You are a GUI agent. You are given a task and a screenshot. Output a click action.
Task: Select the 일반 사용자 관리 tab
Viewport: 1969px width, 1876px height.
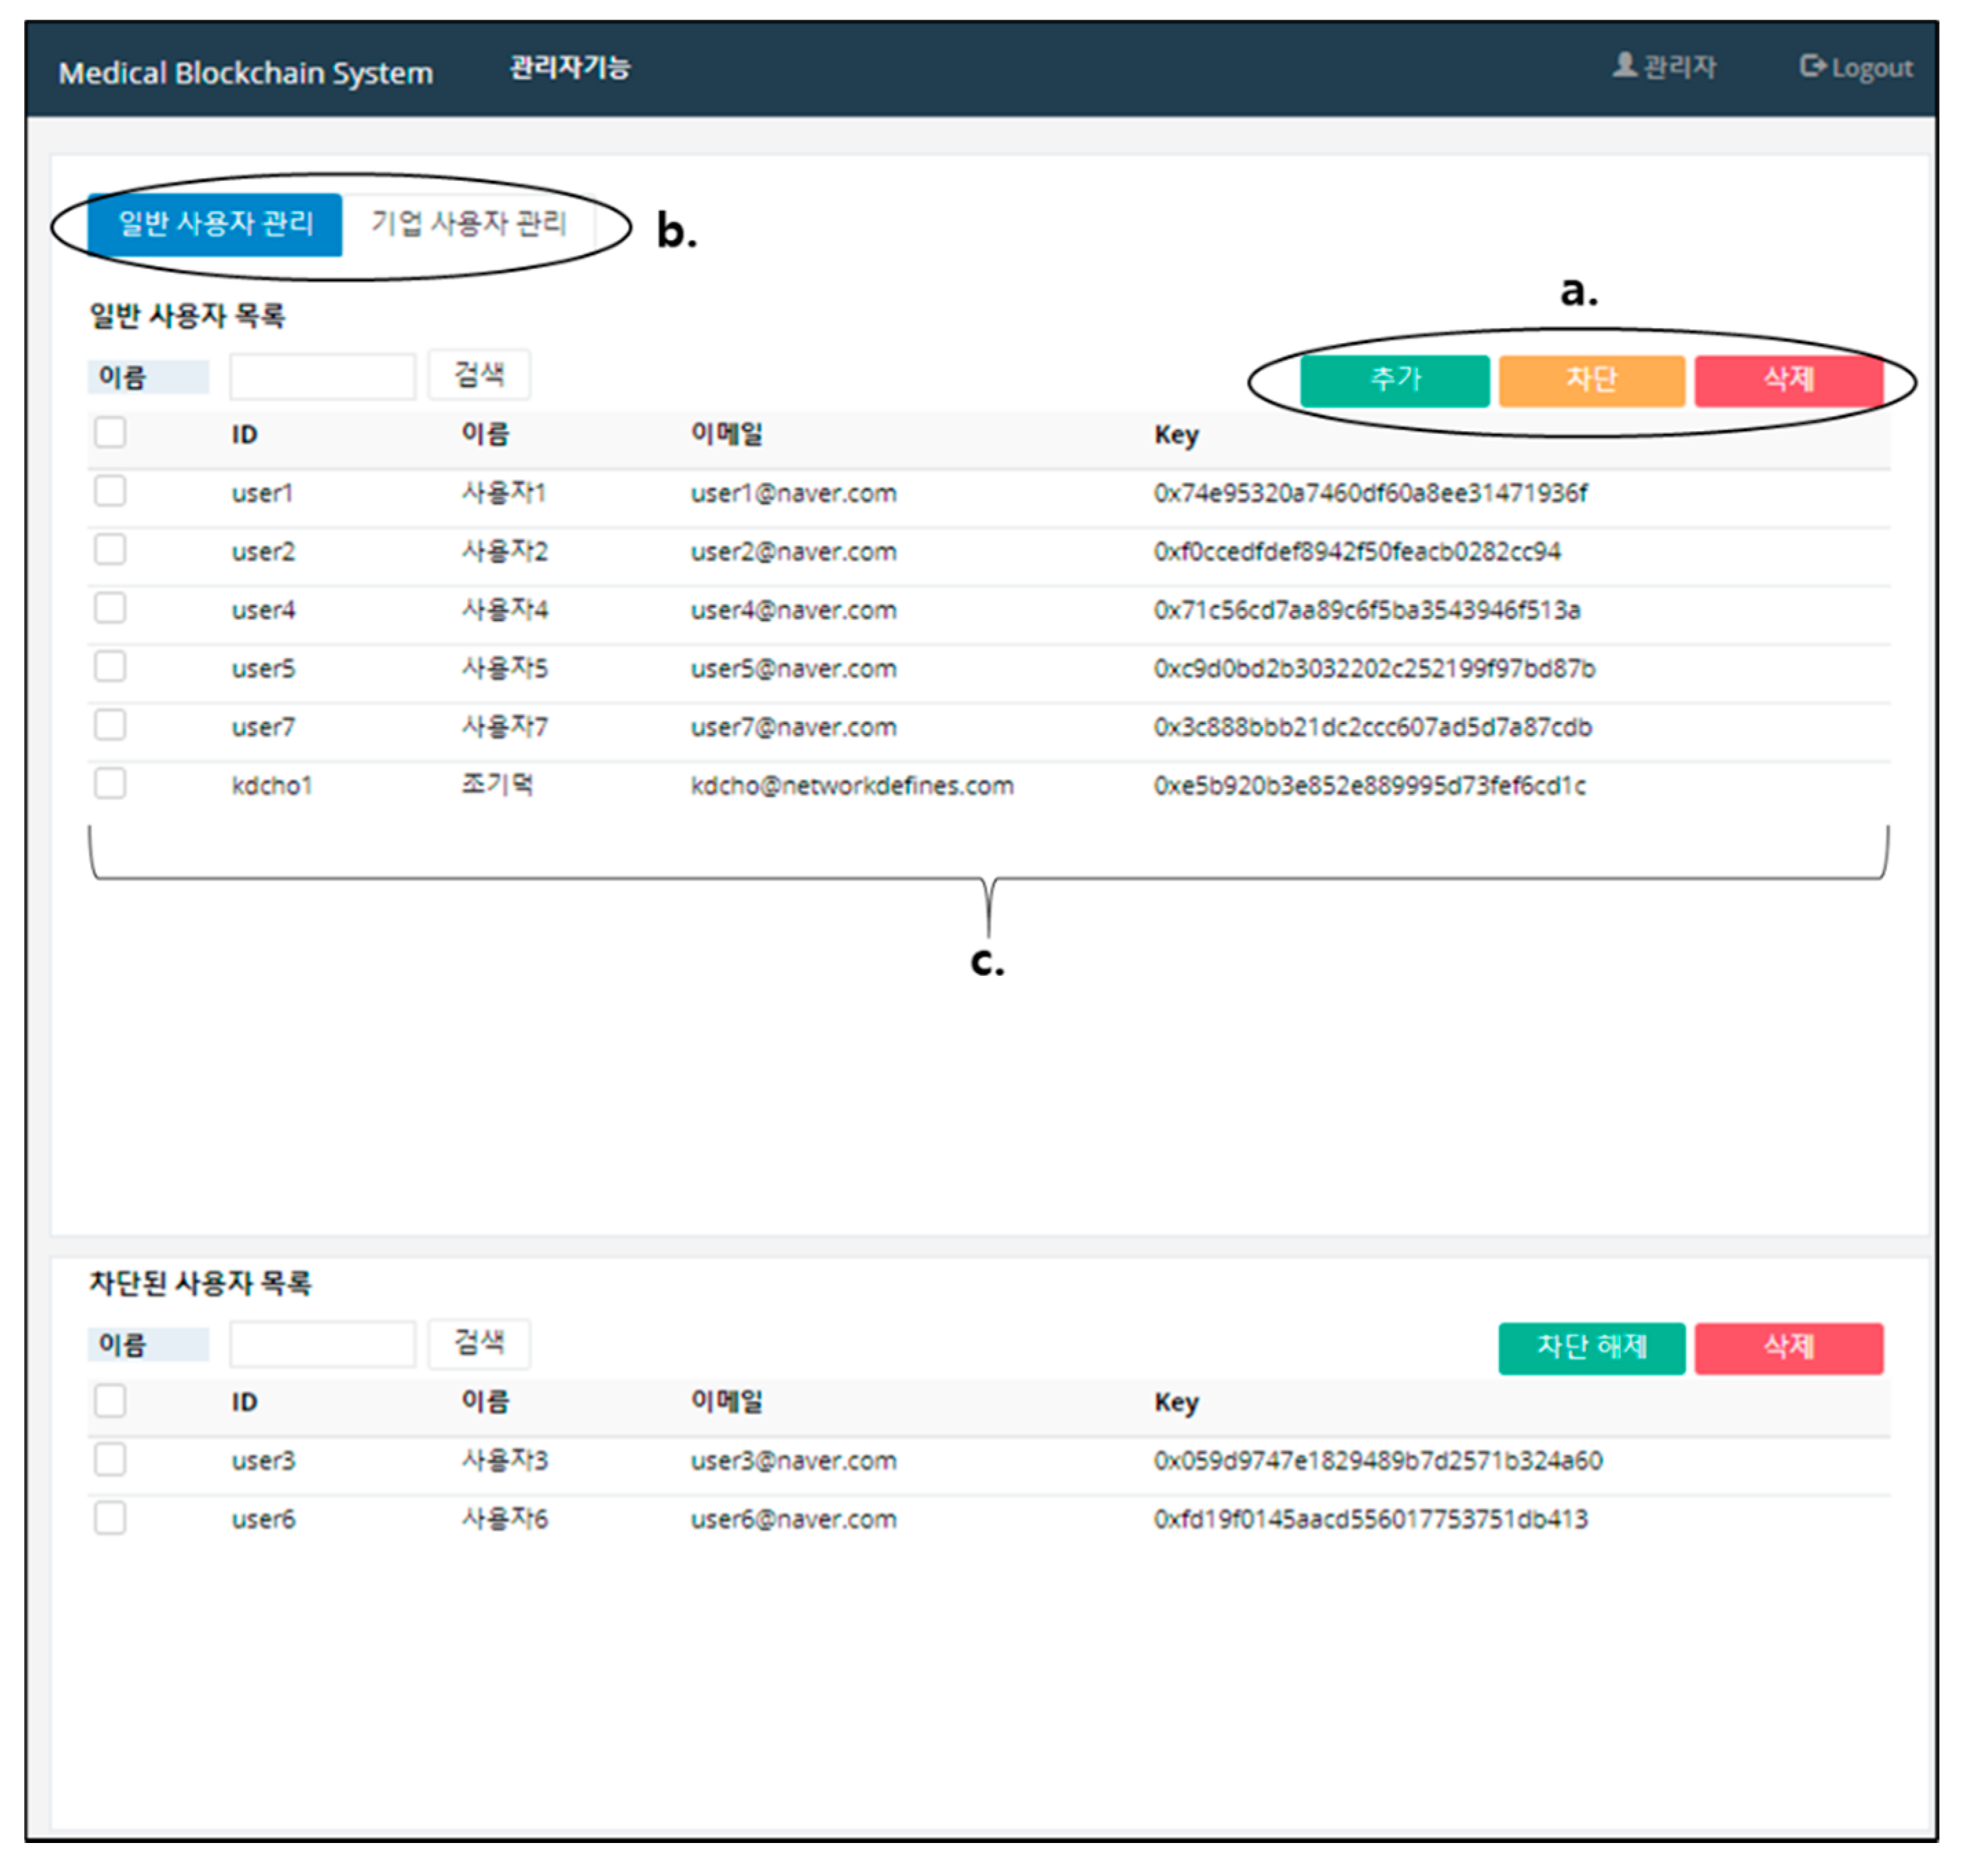tap(215, 223)
